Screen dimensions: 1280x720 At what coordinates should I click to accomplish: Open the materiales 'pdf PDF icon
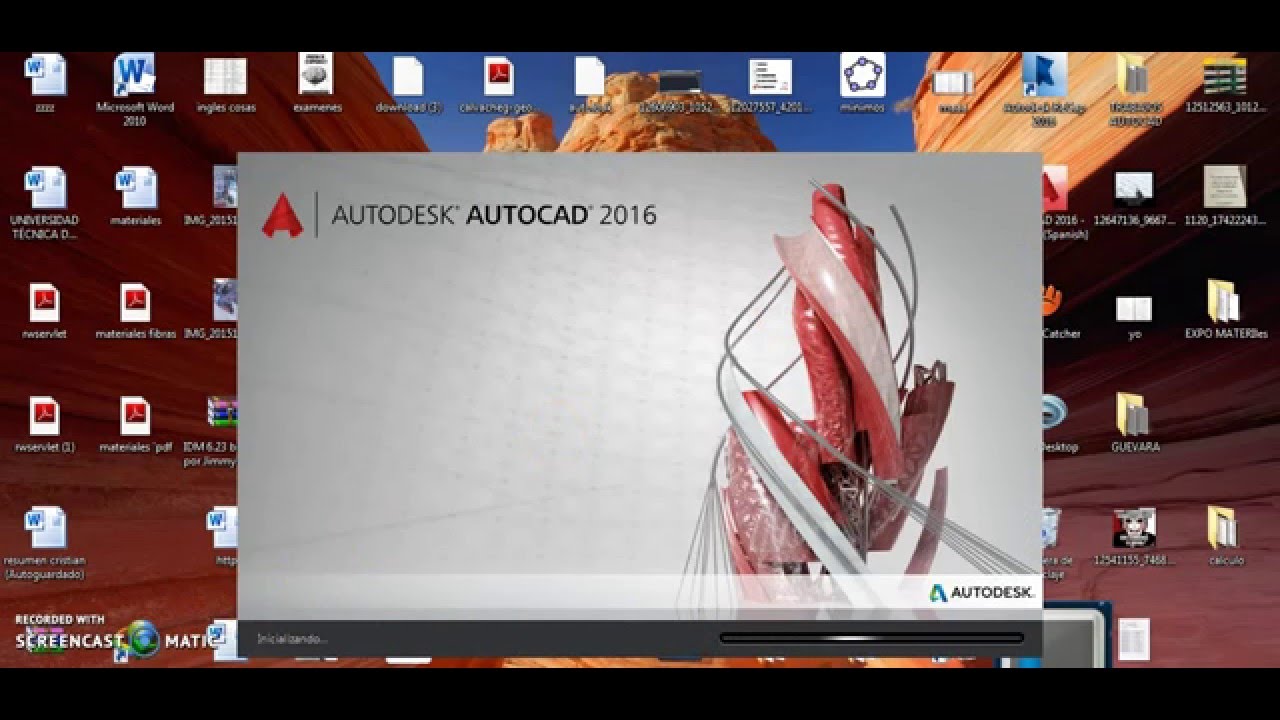[x=135, y=416]
